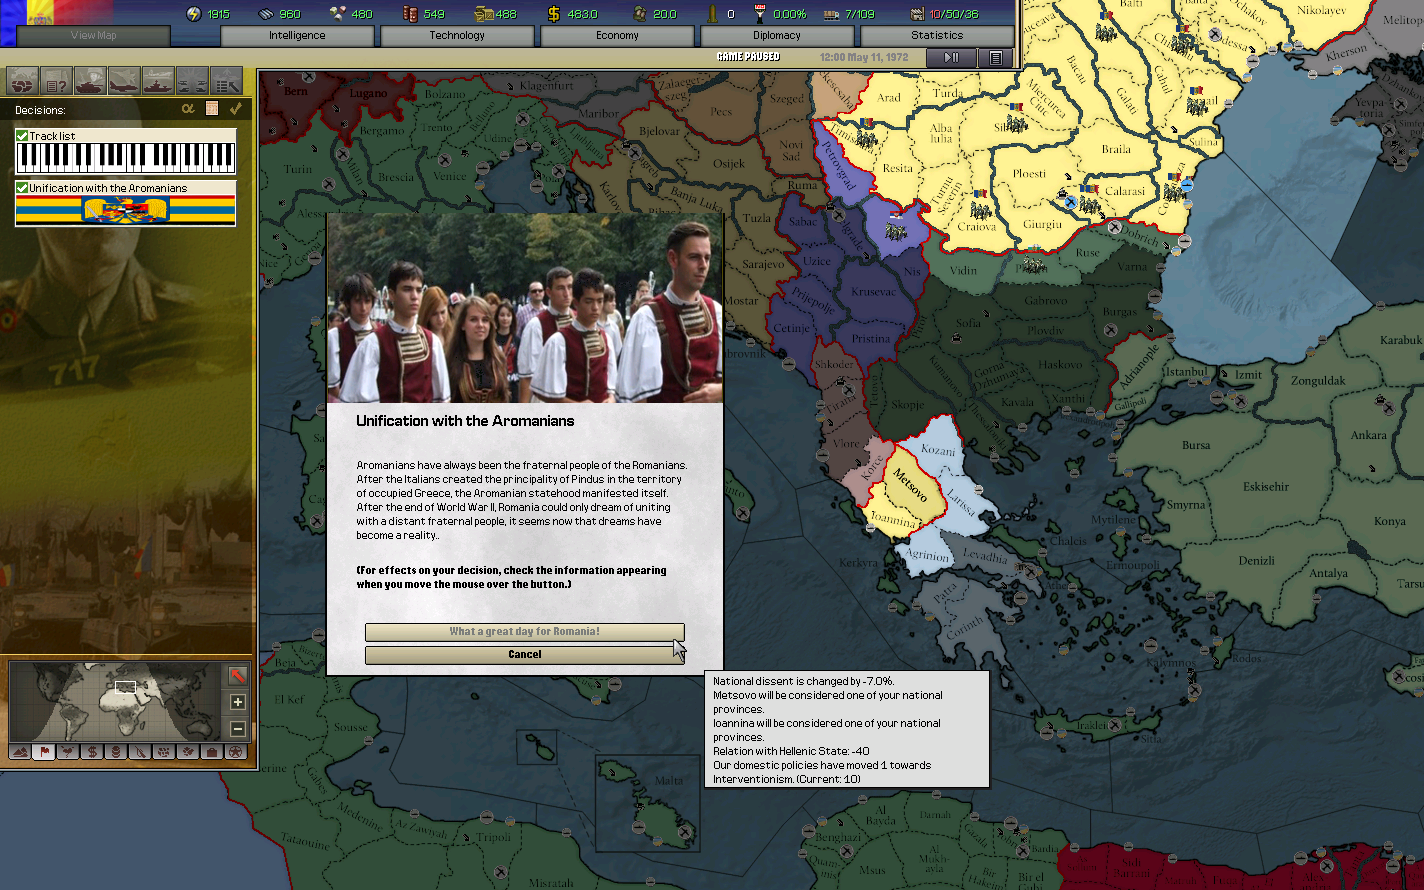Click the checkmark filter in Decisions header
1424x890 pixels.
tap(236, 109)
